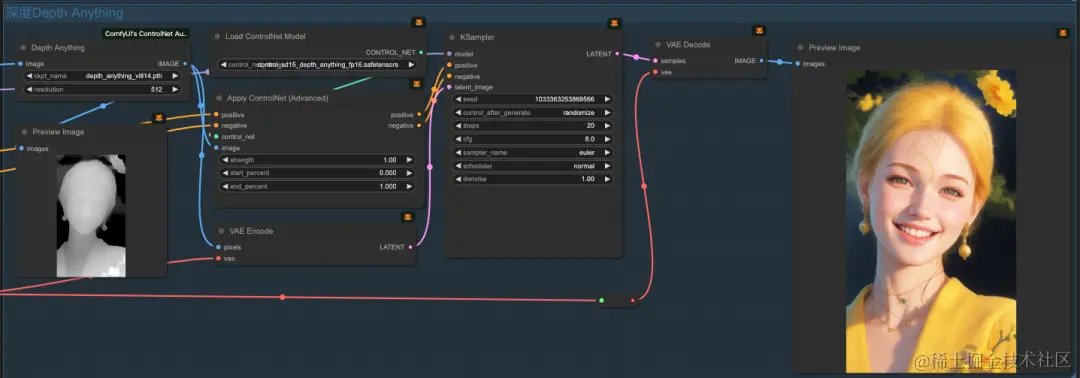
Task: Click the red output dot on the reroute node
Action: pos(633,300)
